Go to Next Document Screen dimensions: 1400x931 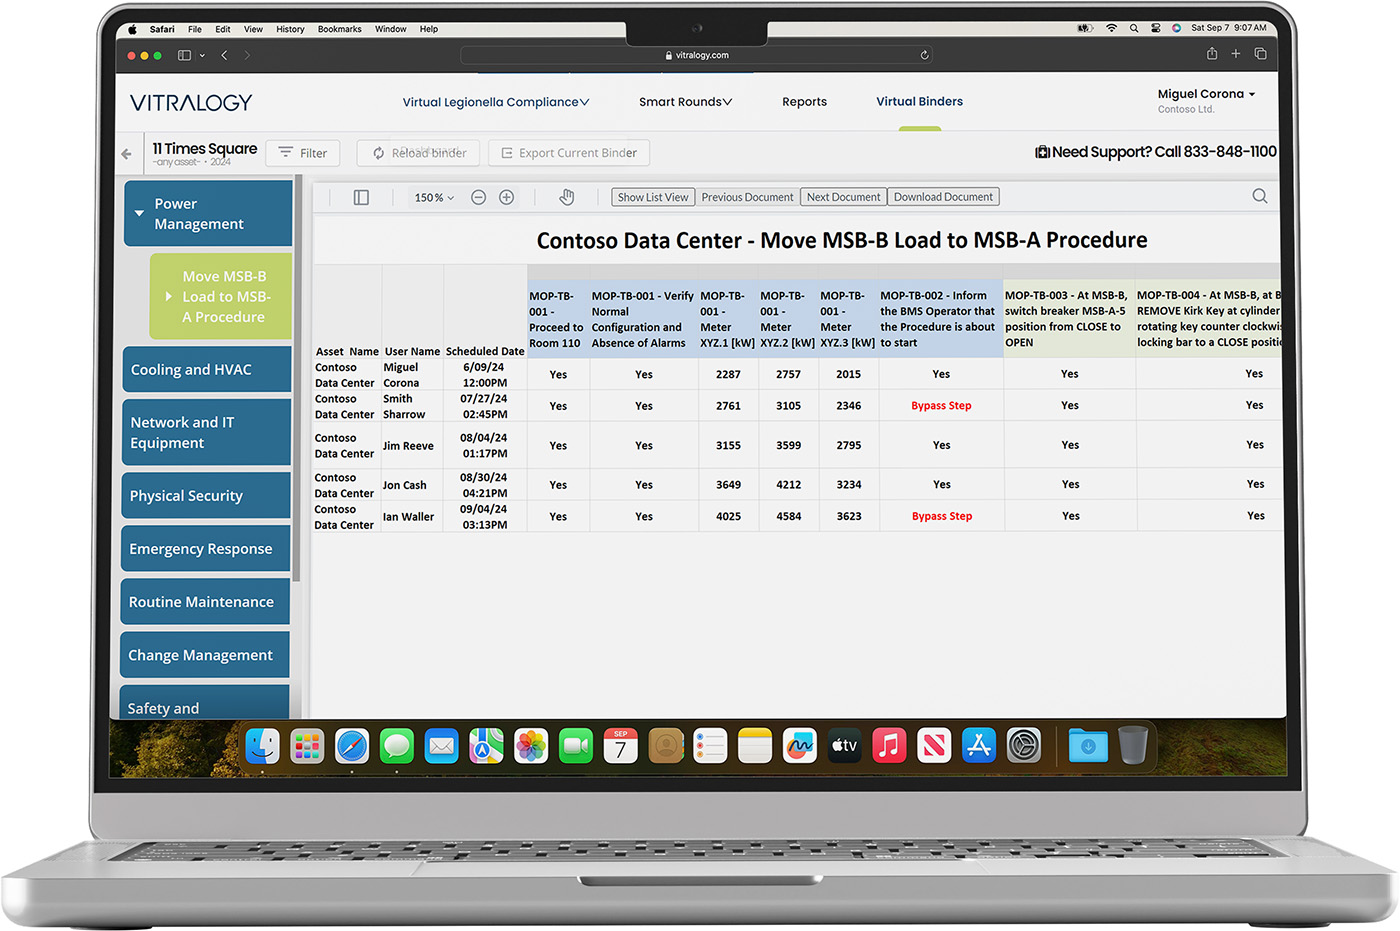coord(843,197)
